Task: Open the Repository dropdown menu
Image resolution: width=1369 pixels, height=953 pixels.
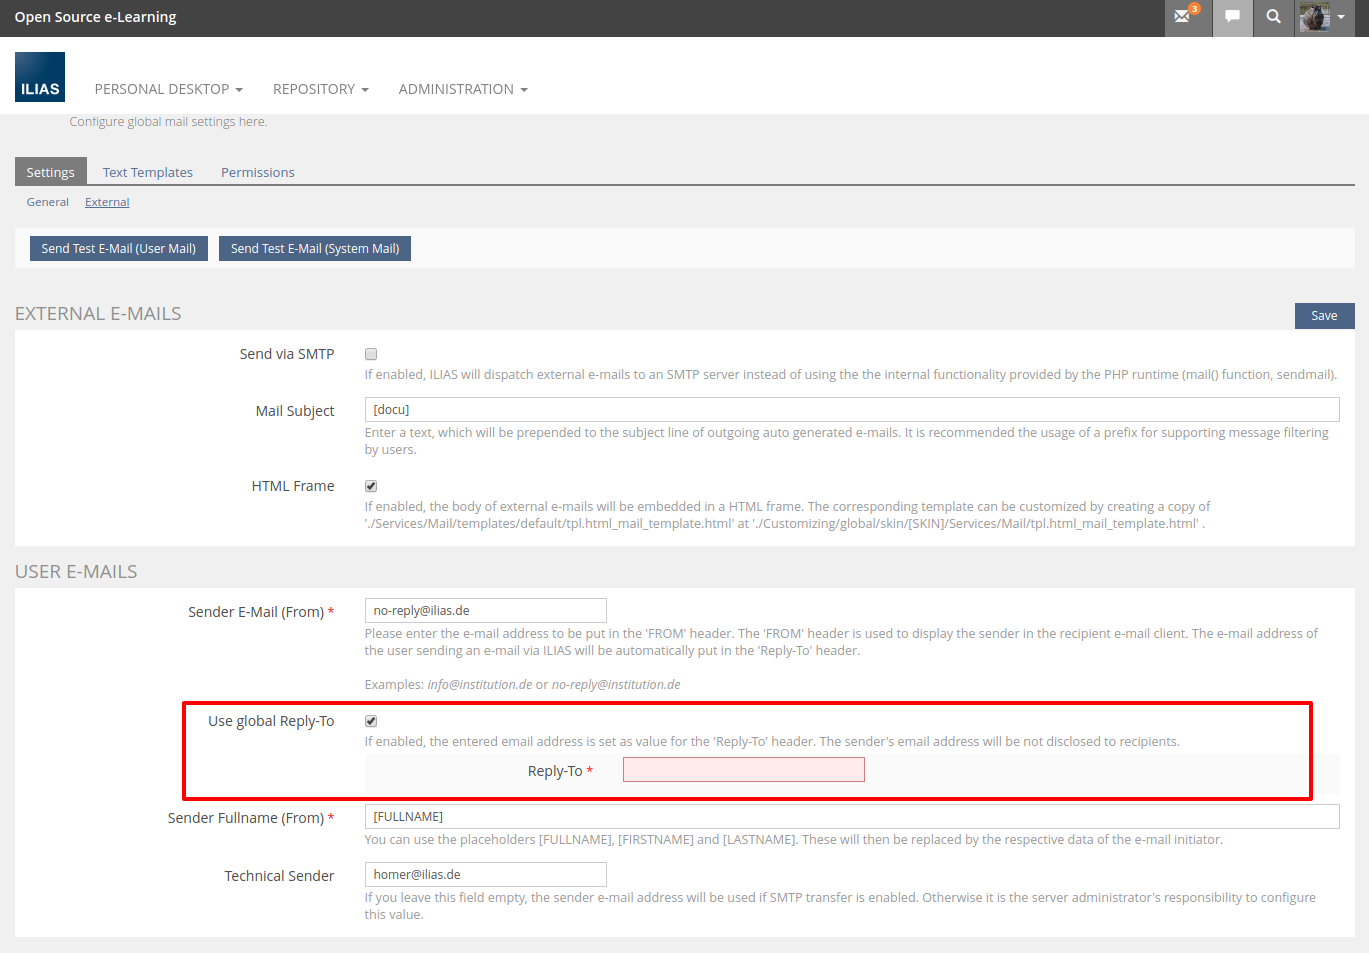Action: click(x=320, y=89)
